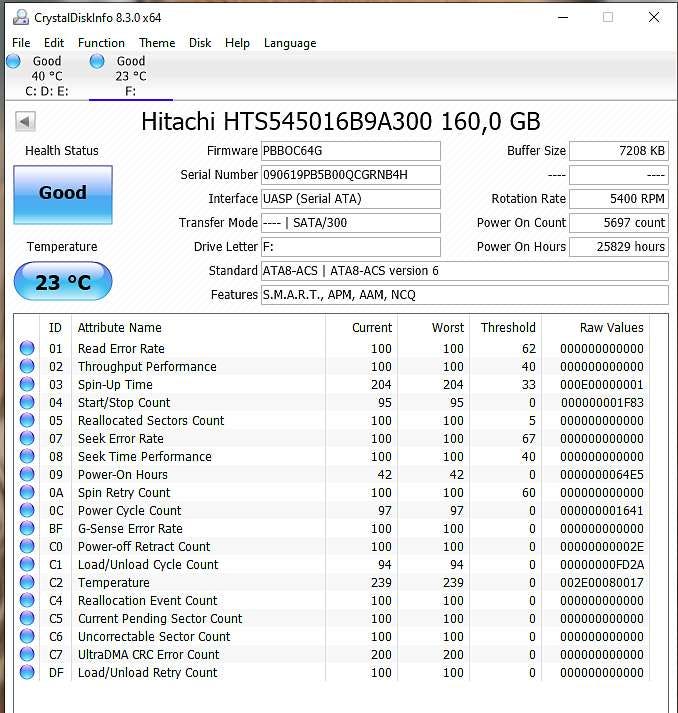
Task: Switch to the C: D: E: drive tab
Action: [x=45, y=77]
